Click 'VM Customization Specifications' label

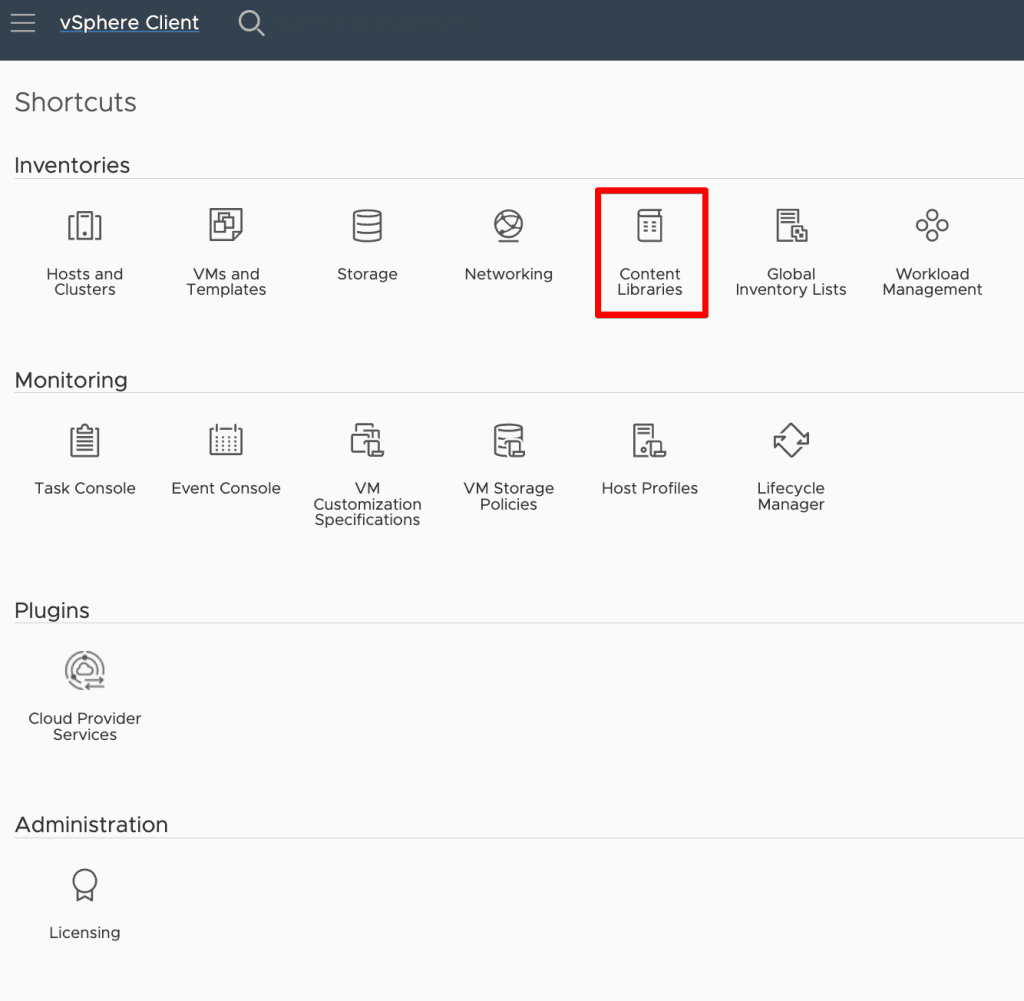tap(367, 504)
